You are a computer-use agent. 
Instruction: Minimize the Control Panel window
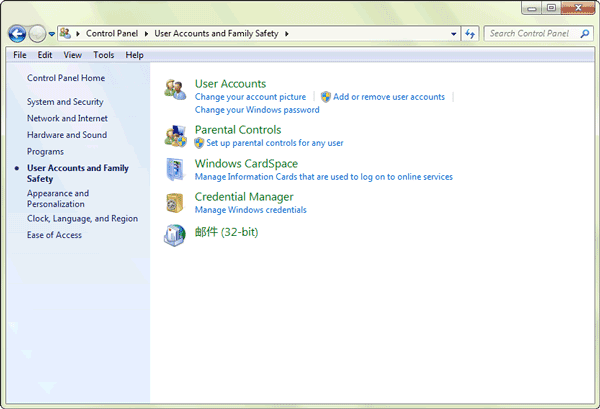(x=532, y=8)
